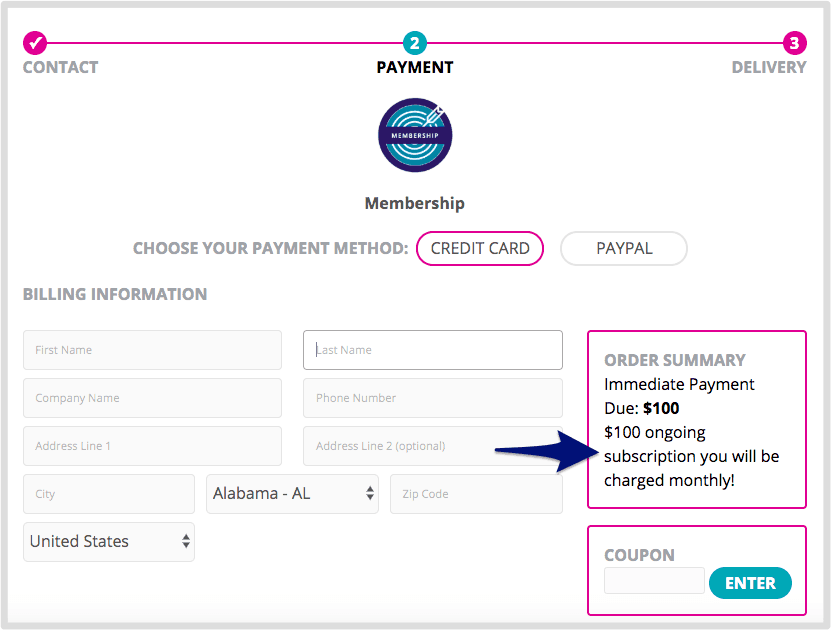Open the United States country dropdown
The image size is (831, 630).
[x=108, y=541]
